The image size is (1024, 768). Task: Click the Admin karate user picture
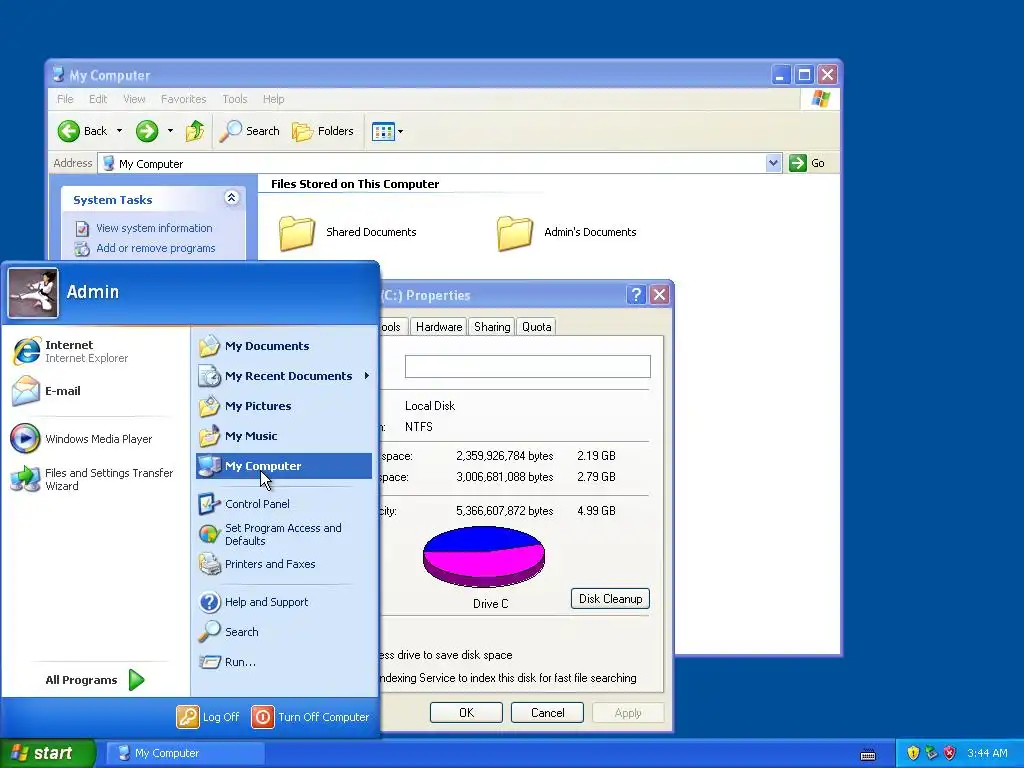coord(33,293)
